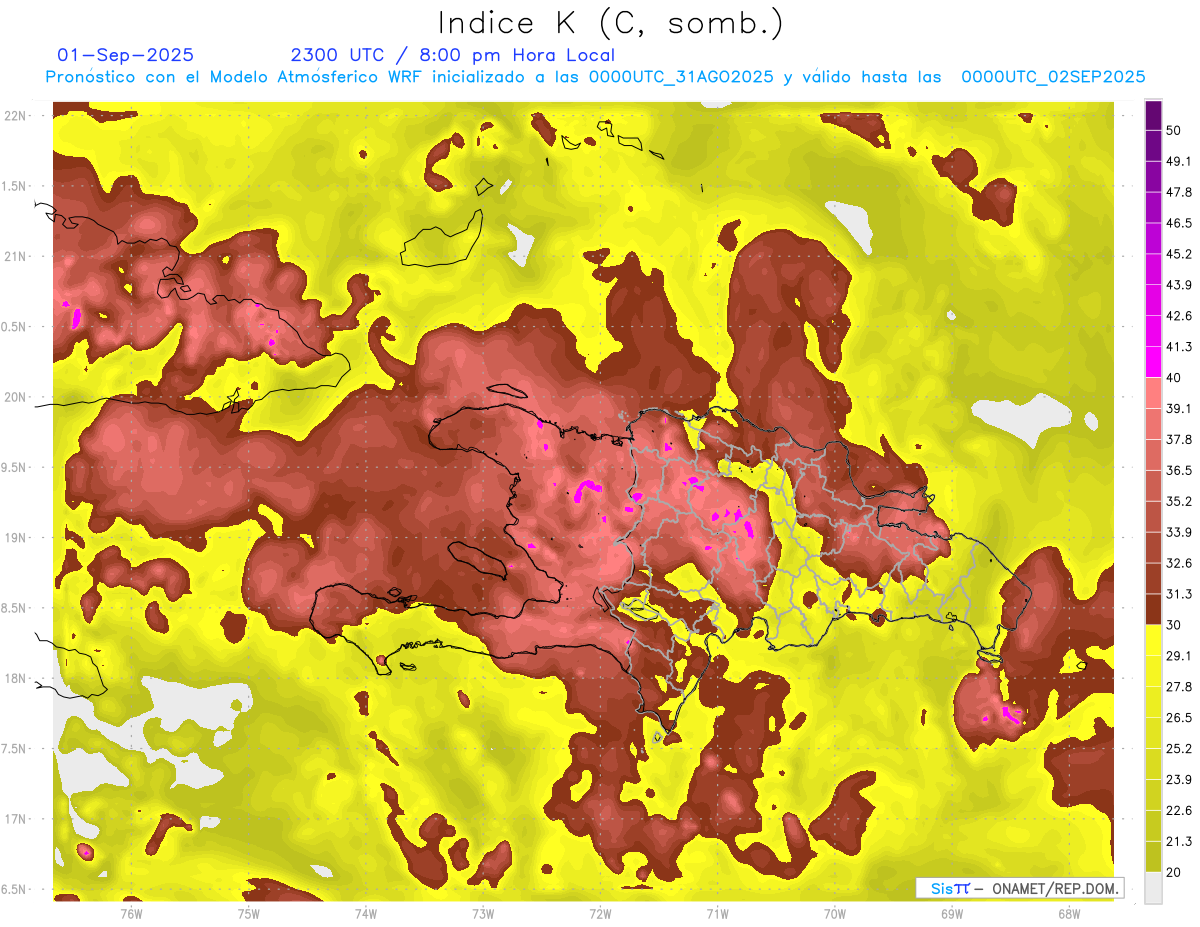Click the '25.2' colorbar label

[x=1179, y=748]
